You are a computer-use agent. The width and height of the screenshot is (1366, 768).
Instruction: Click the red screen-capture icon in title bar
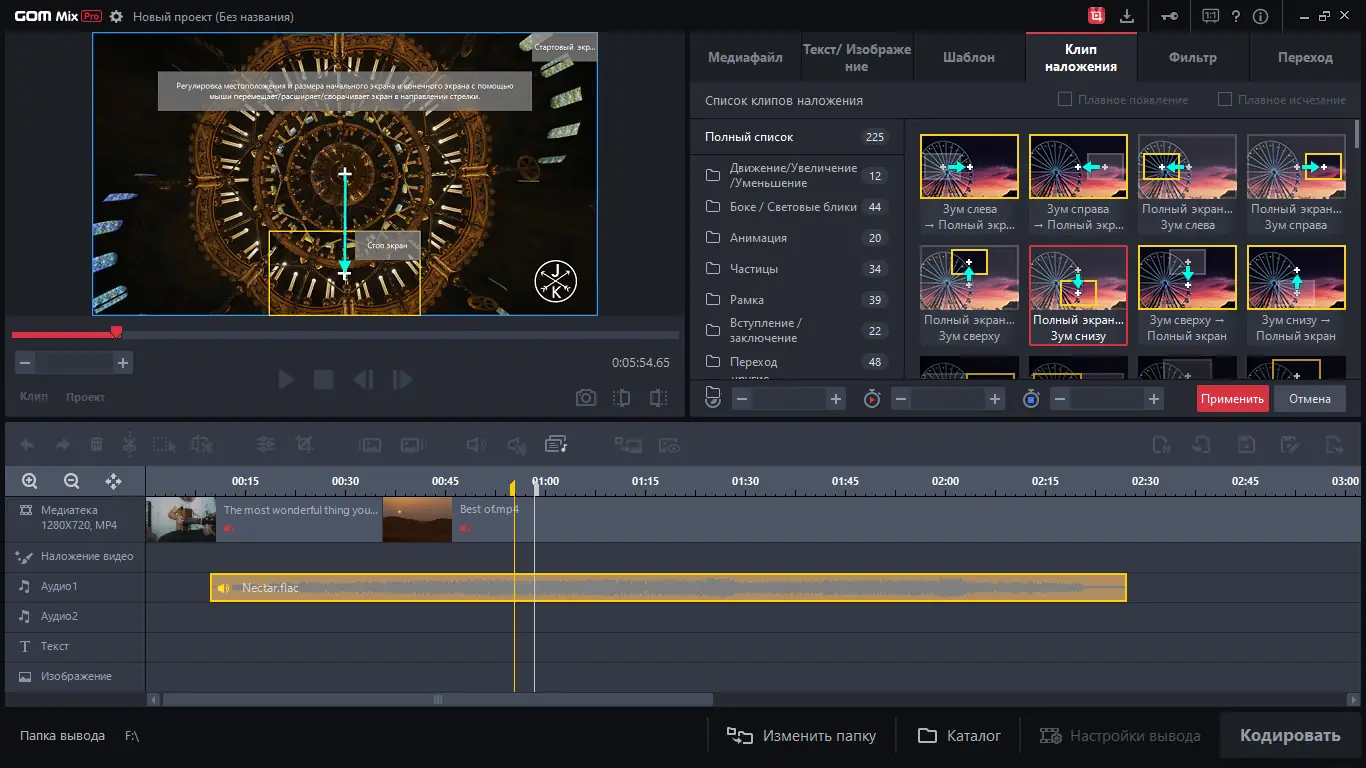click(1097, 16)
